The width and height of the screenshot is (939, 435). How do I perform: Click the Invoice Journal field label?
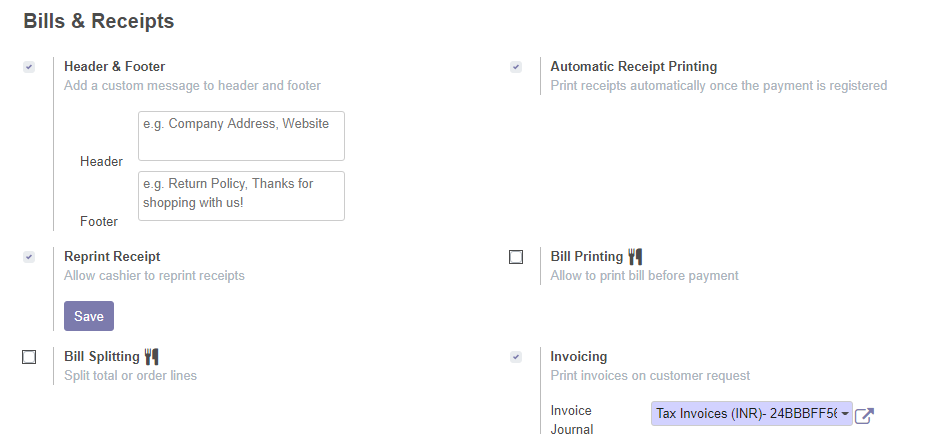[572, 420]
